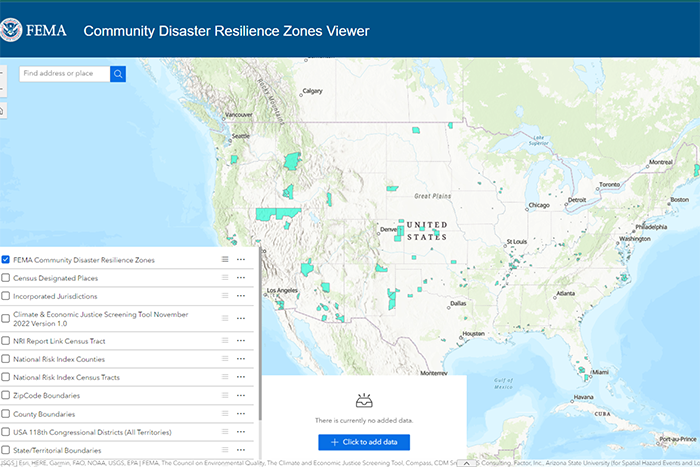Click legend icon for ZipCode Boundaries layer
This screenshot has height=467, width=700.
coord(225,396)
